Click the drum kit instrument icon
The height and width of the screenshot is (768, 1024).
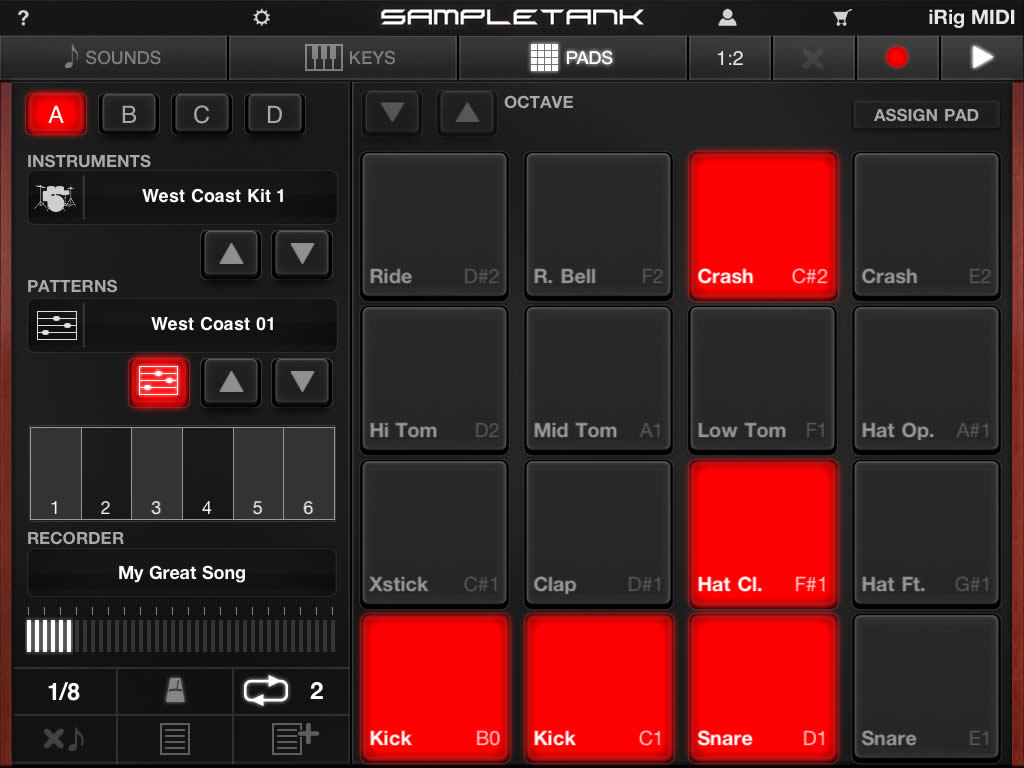click(x=56, y=197)
